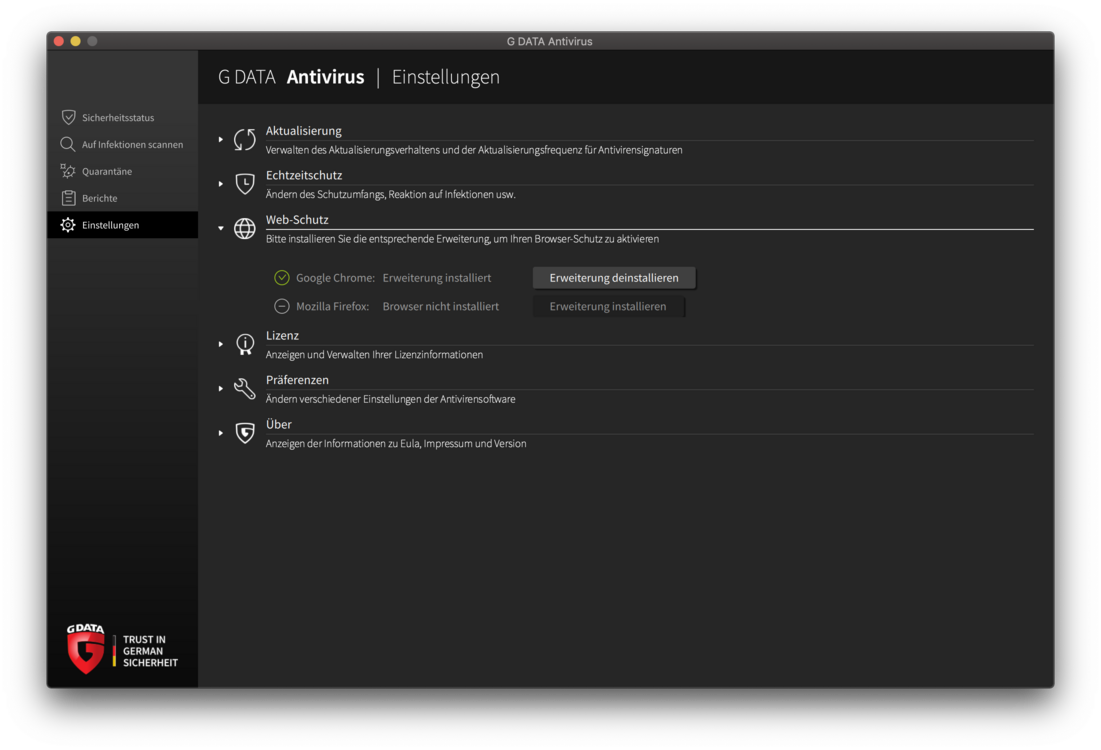This screenshot has height=750, width=1101.
Task: Close the G DATA Antivirus window
Action: coord(59,41)
